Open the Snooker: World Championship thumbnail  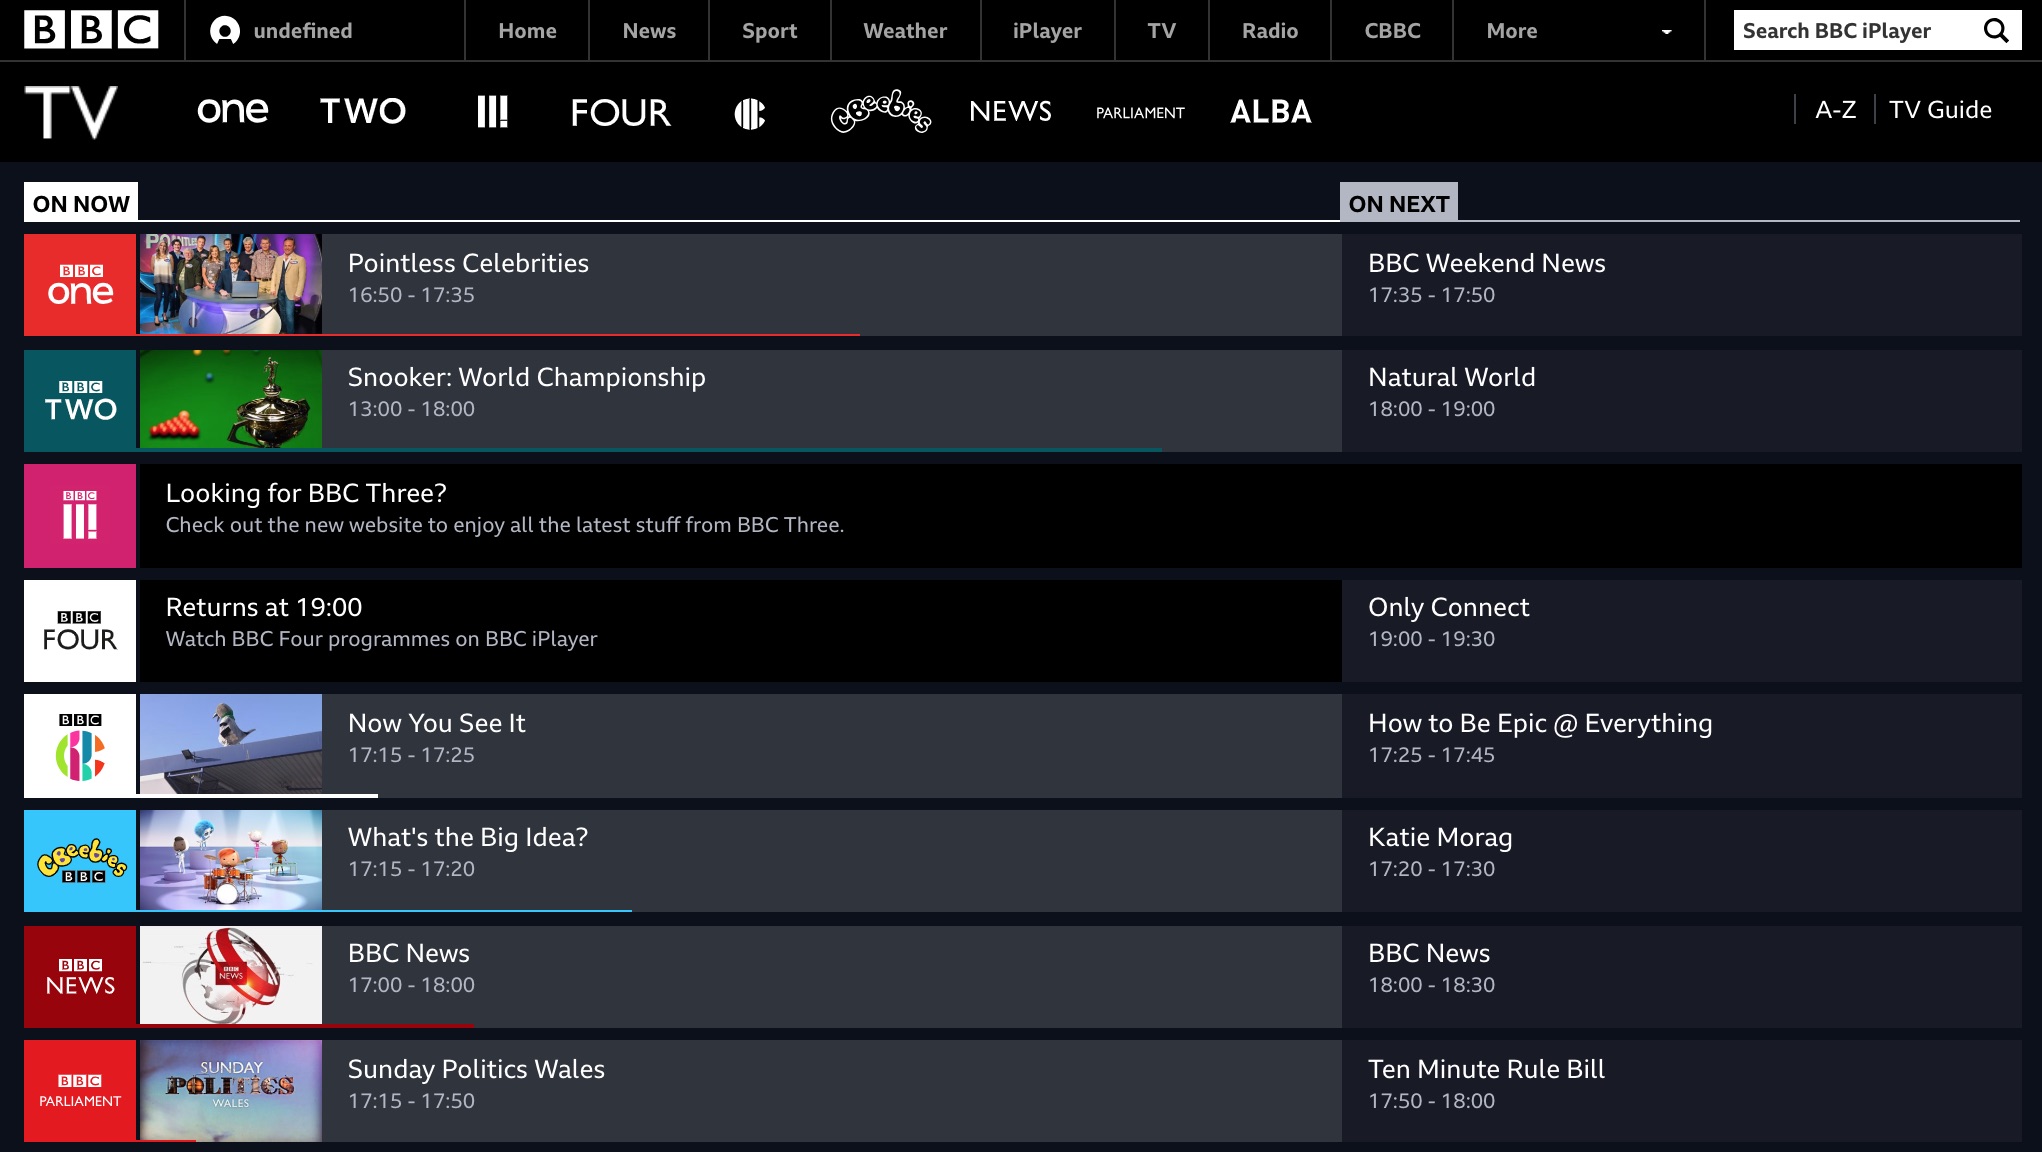[x=231, y=400]
